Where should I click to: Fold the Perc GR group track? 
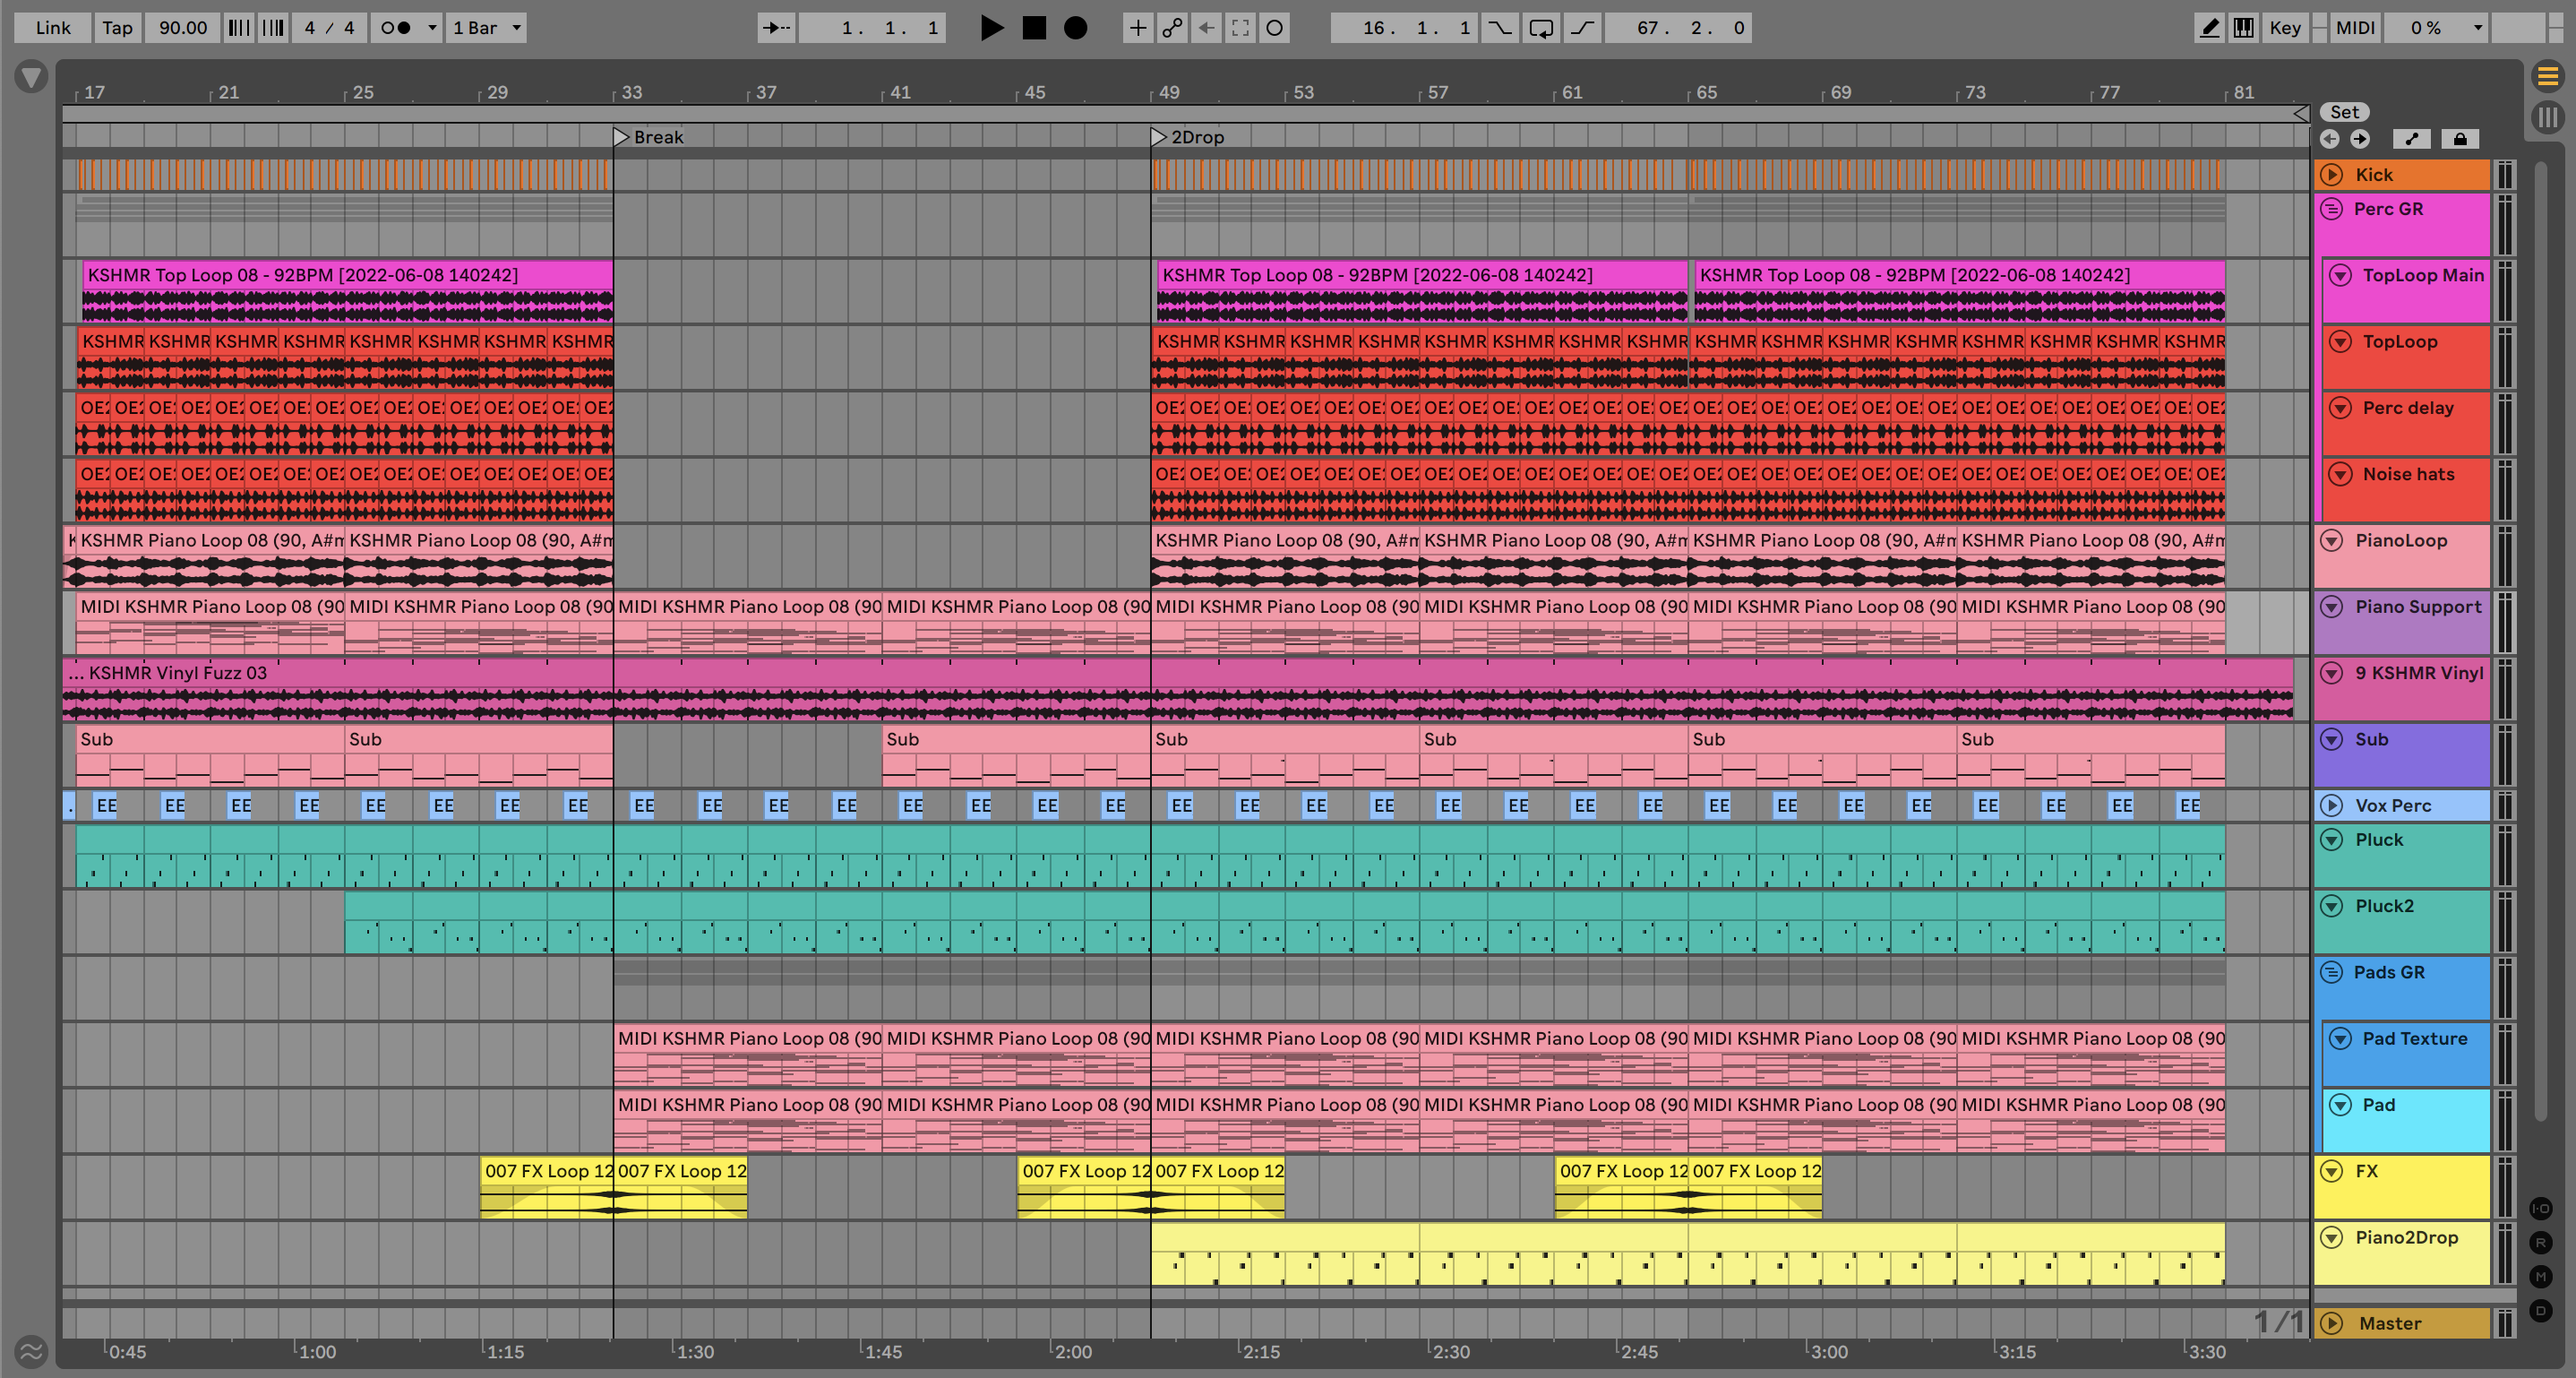coord(2332,209)
